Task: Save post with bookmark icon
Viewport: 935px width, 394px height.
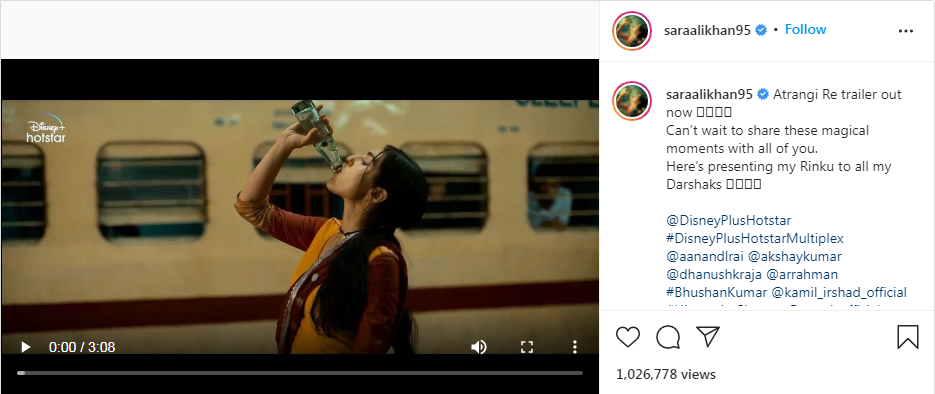Action: [908, 337]
